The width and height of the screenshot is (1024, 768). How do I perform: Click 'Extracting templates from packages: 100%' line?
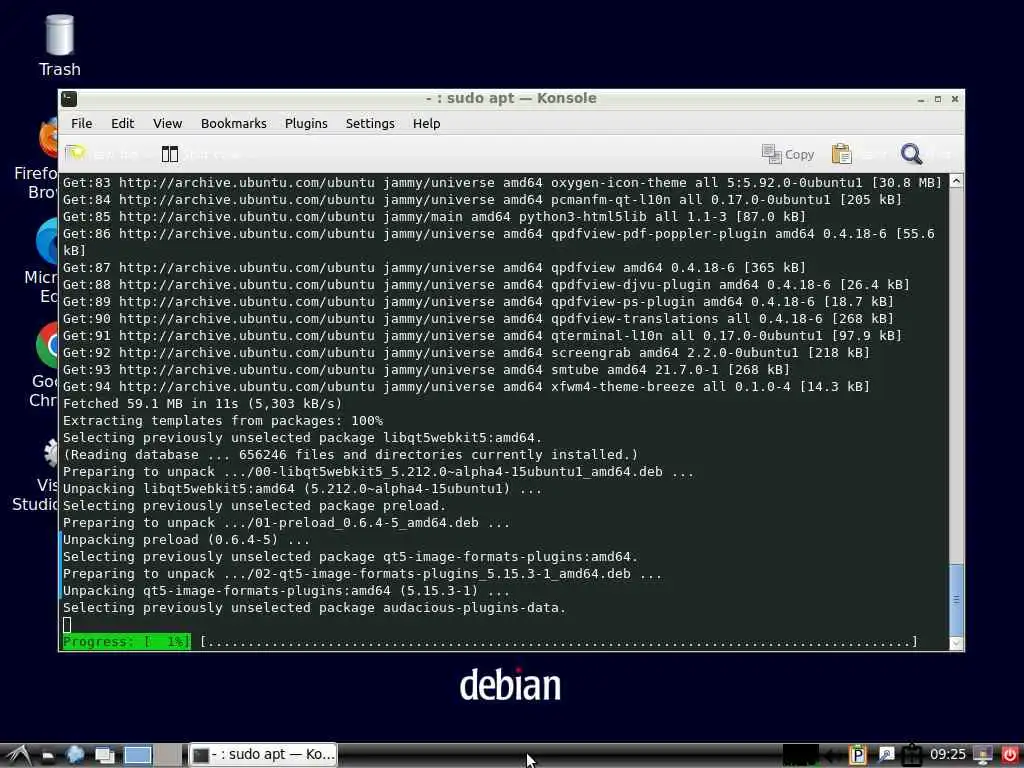click(x=223, y=421)
